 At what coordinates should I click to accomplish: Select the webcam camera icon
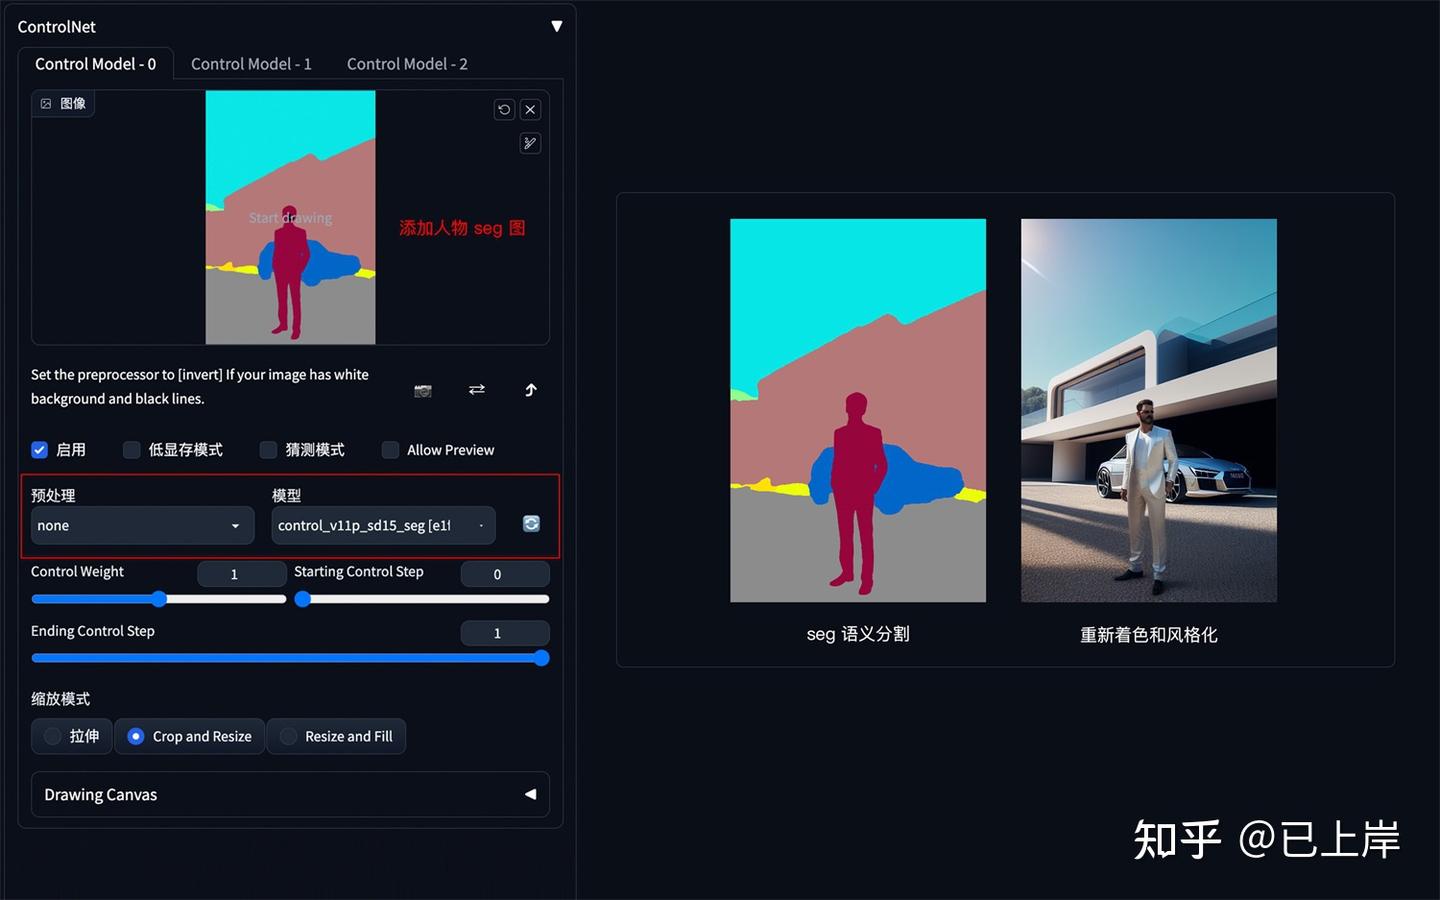pyautogui.click(x=422, y=390)
